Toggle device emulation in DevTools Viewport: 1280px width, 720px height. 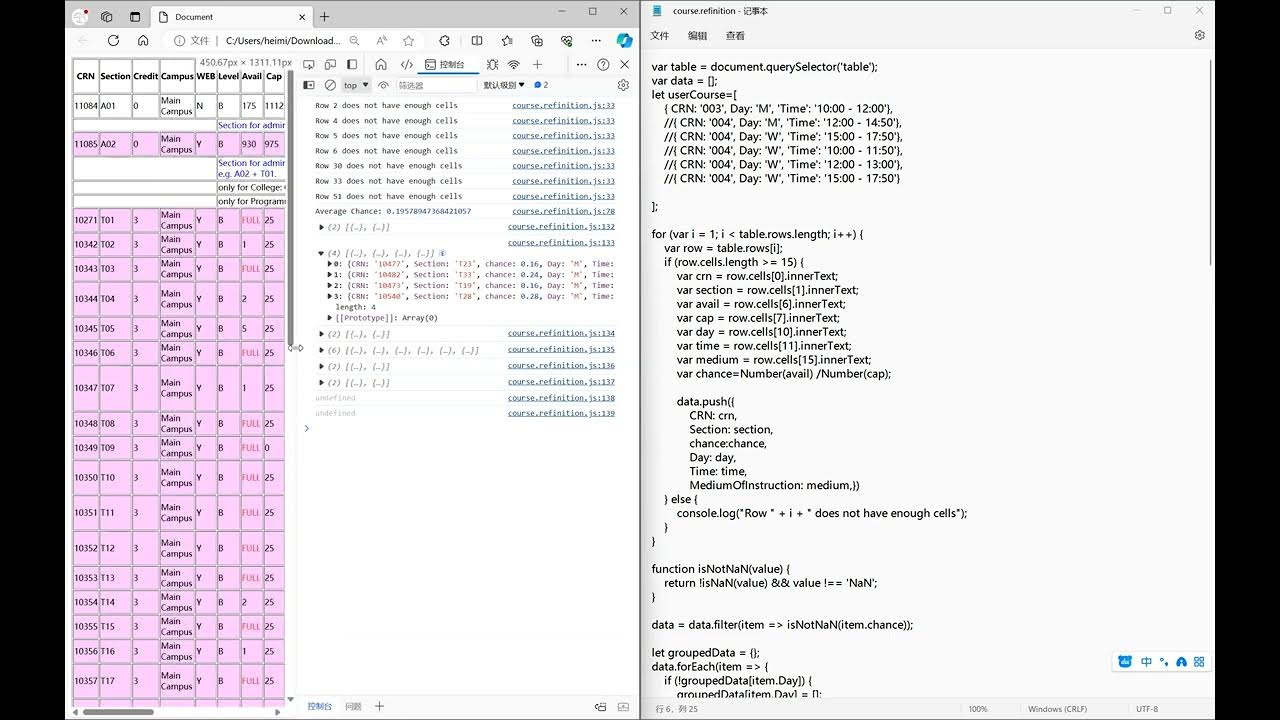(330, 64)
